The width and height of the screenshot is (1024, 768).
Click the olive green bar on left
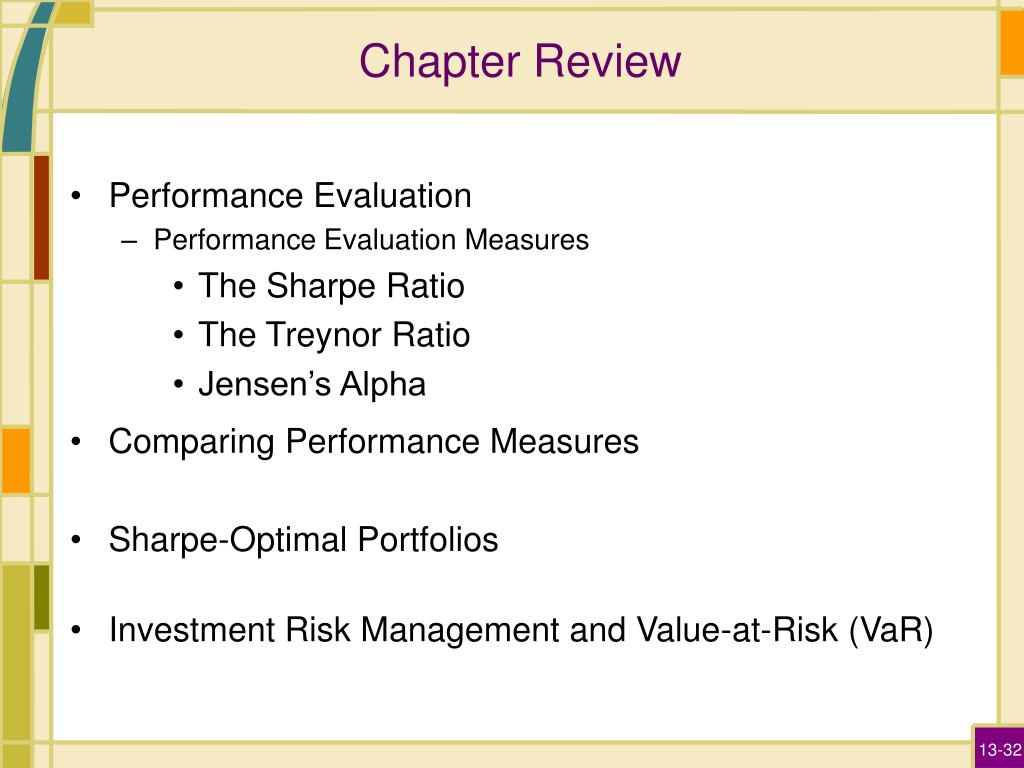pyautogui.click(x=41, y=598)
